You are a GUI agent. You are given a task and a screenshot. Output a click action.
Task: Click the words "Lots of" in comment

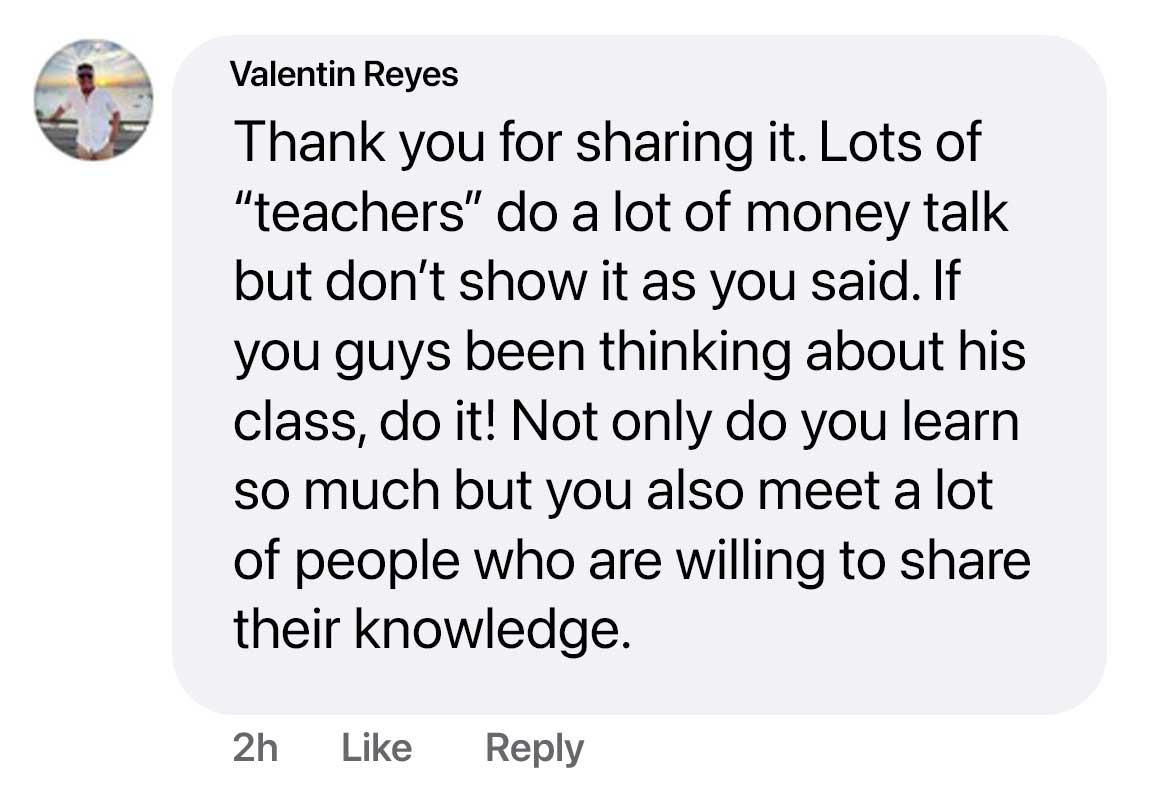point(900,143)
